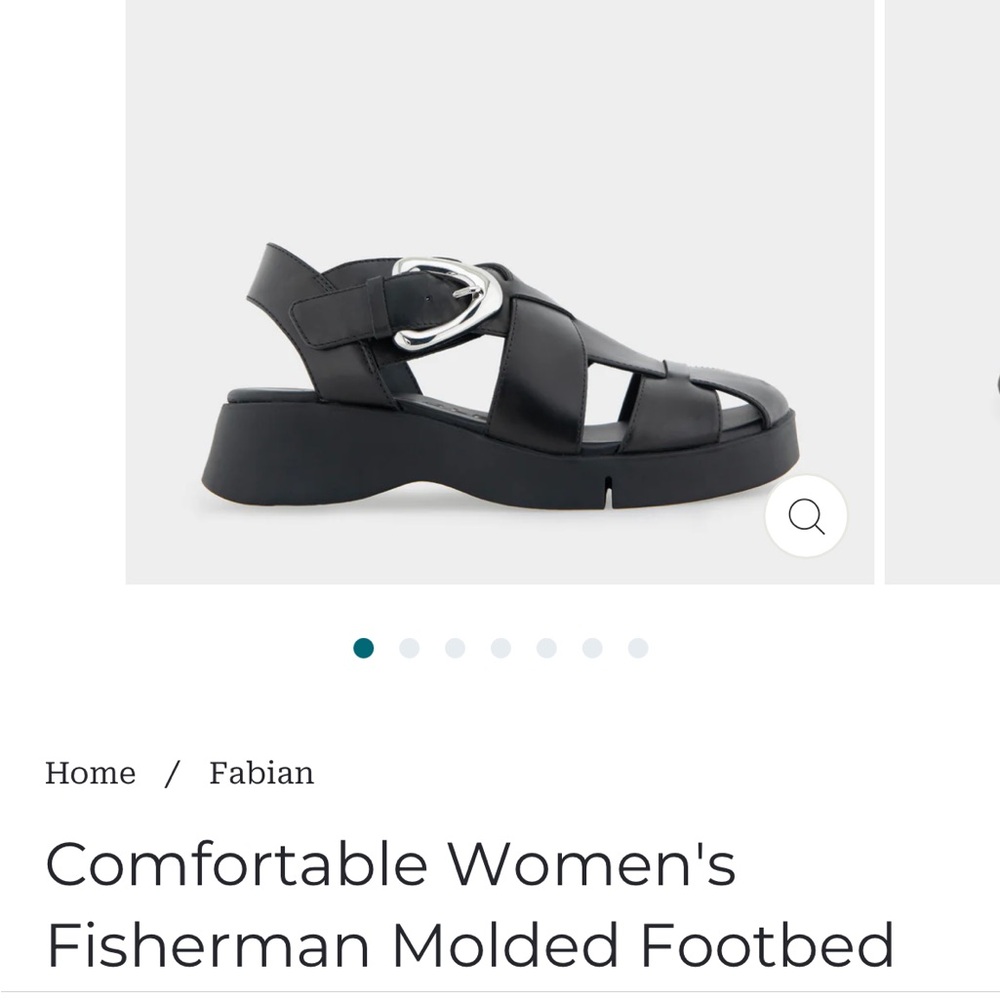Navigate to Home via the breadcrumb link
The image size is (1000, 1000).
(92, 772)
